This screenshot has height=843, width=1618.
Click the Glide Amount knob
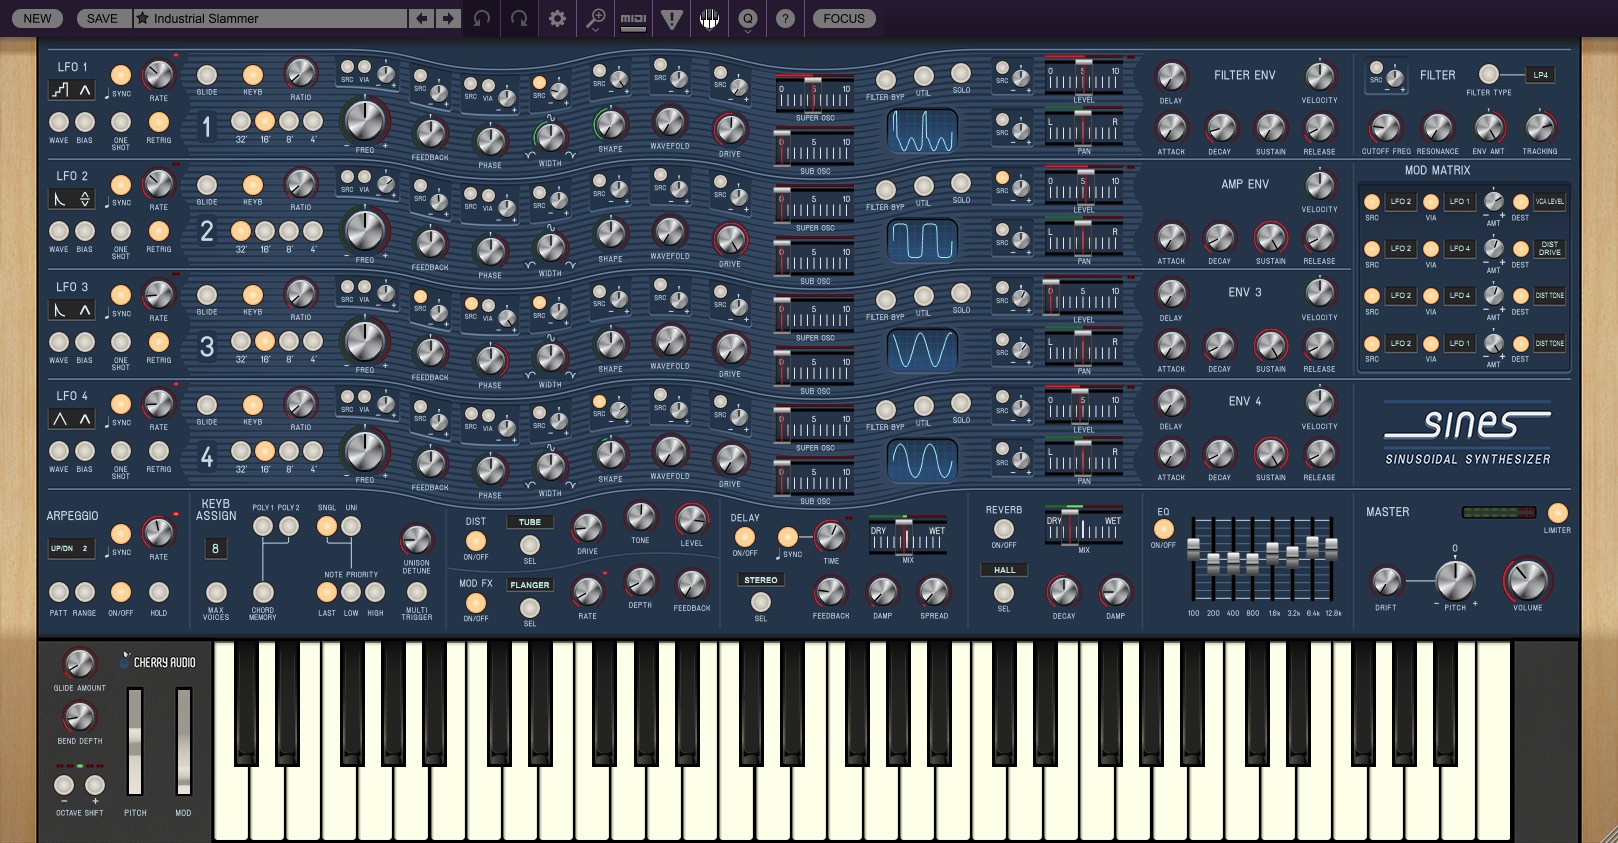coord(79,663)
